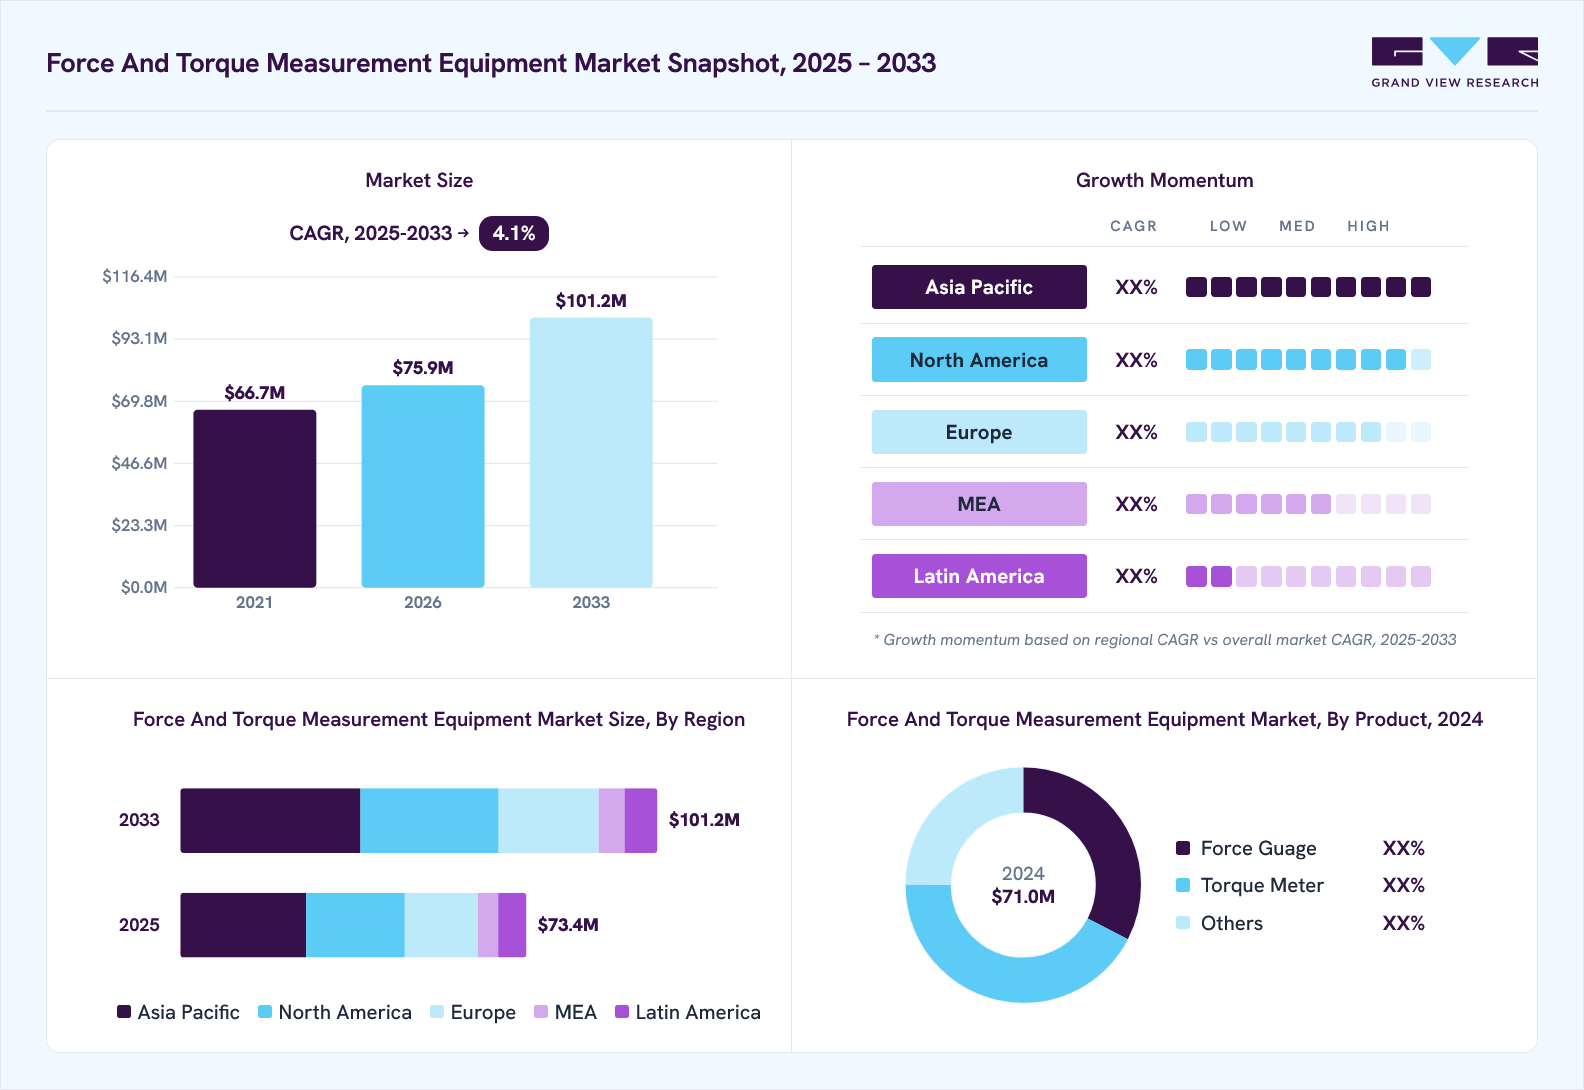Click the Europe legend swatch

[x=437, y=1012]
